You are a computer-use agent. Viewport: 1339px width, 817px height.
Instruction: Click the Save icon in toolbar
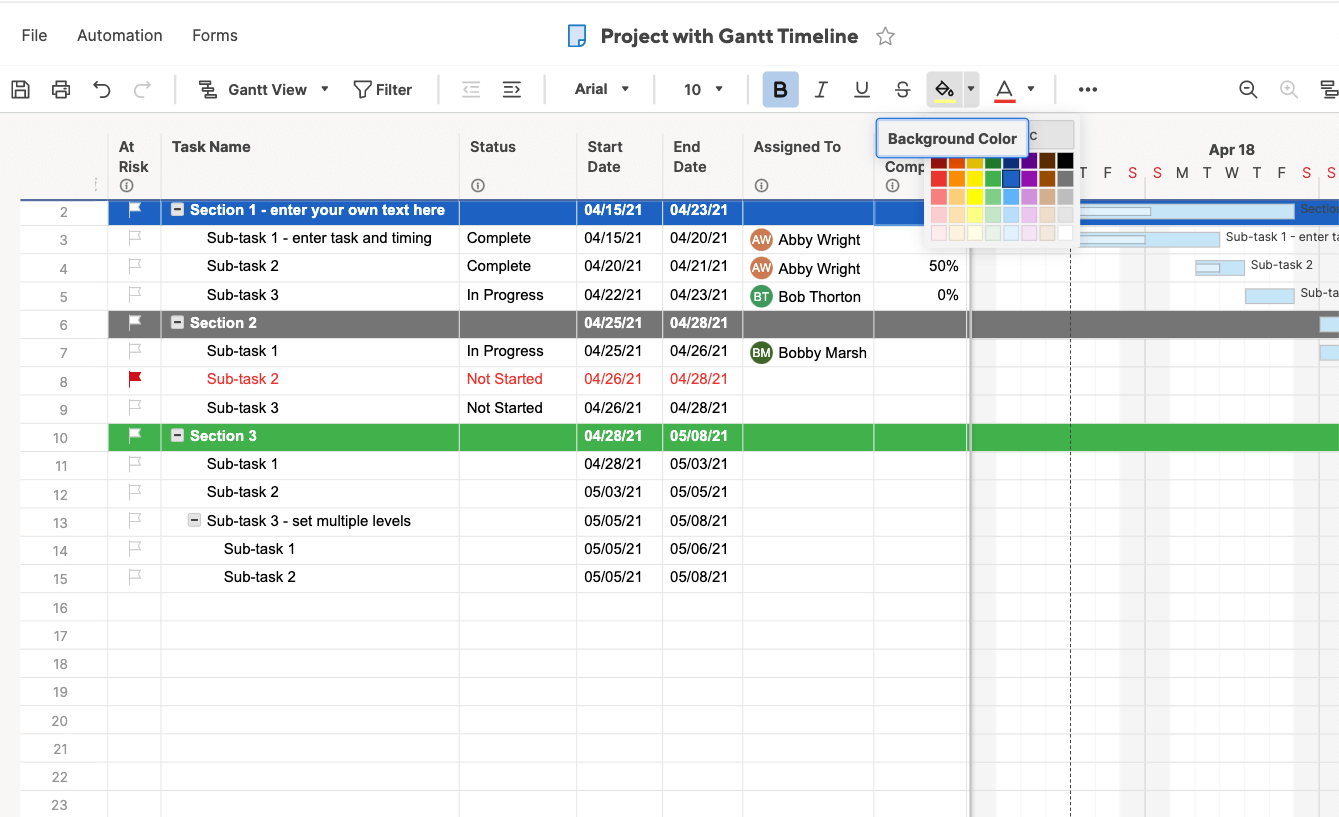click(x=20, y=90)
